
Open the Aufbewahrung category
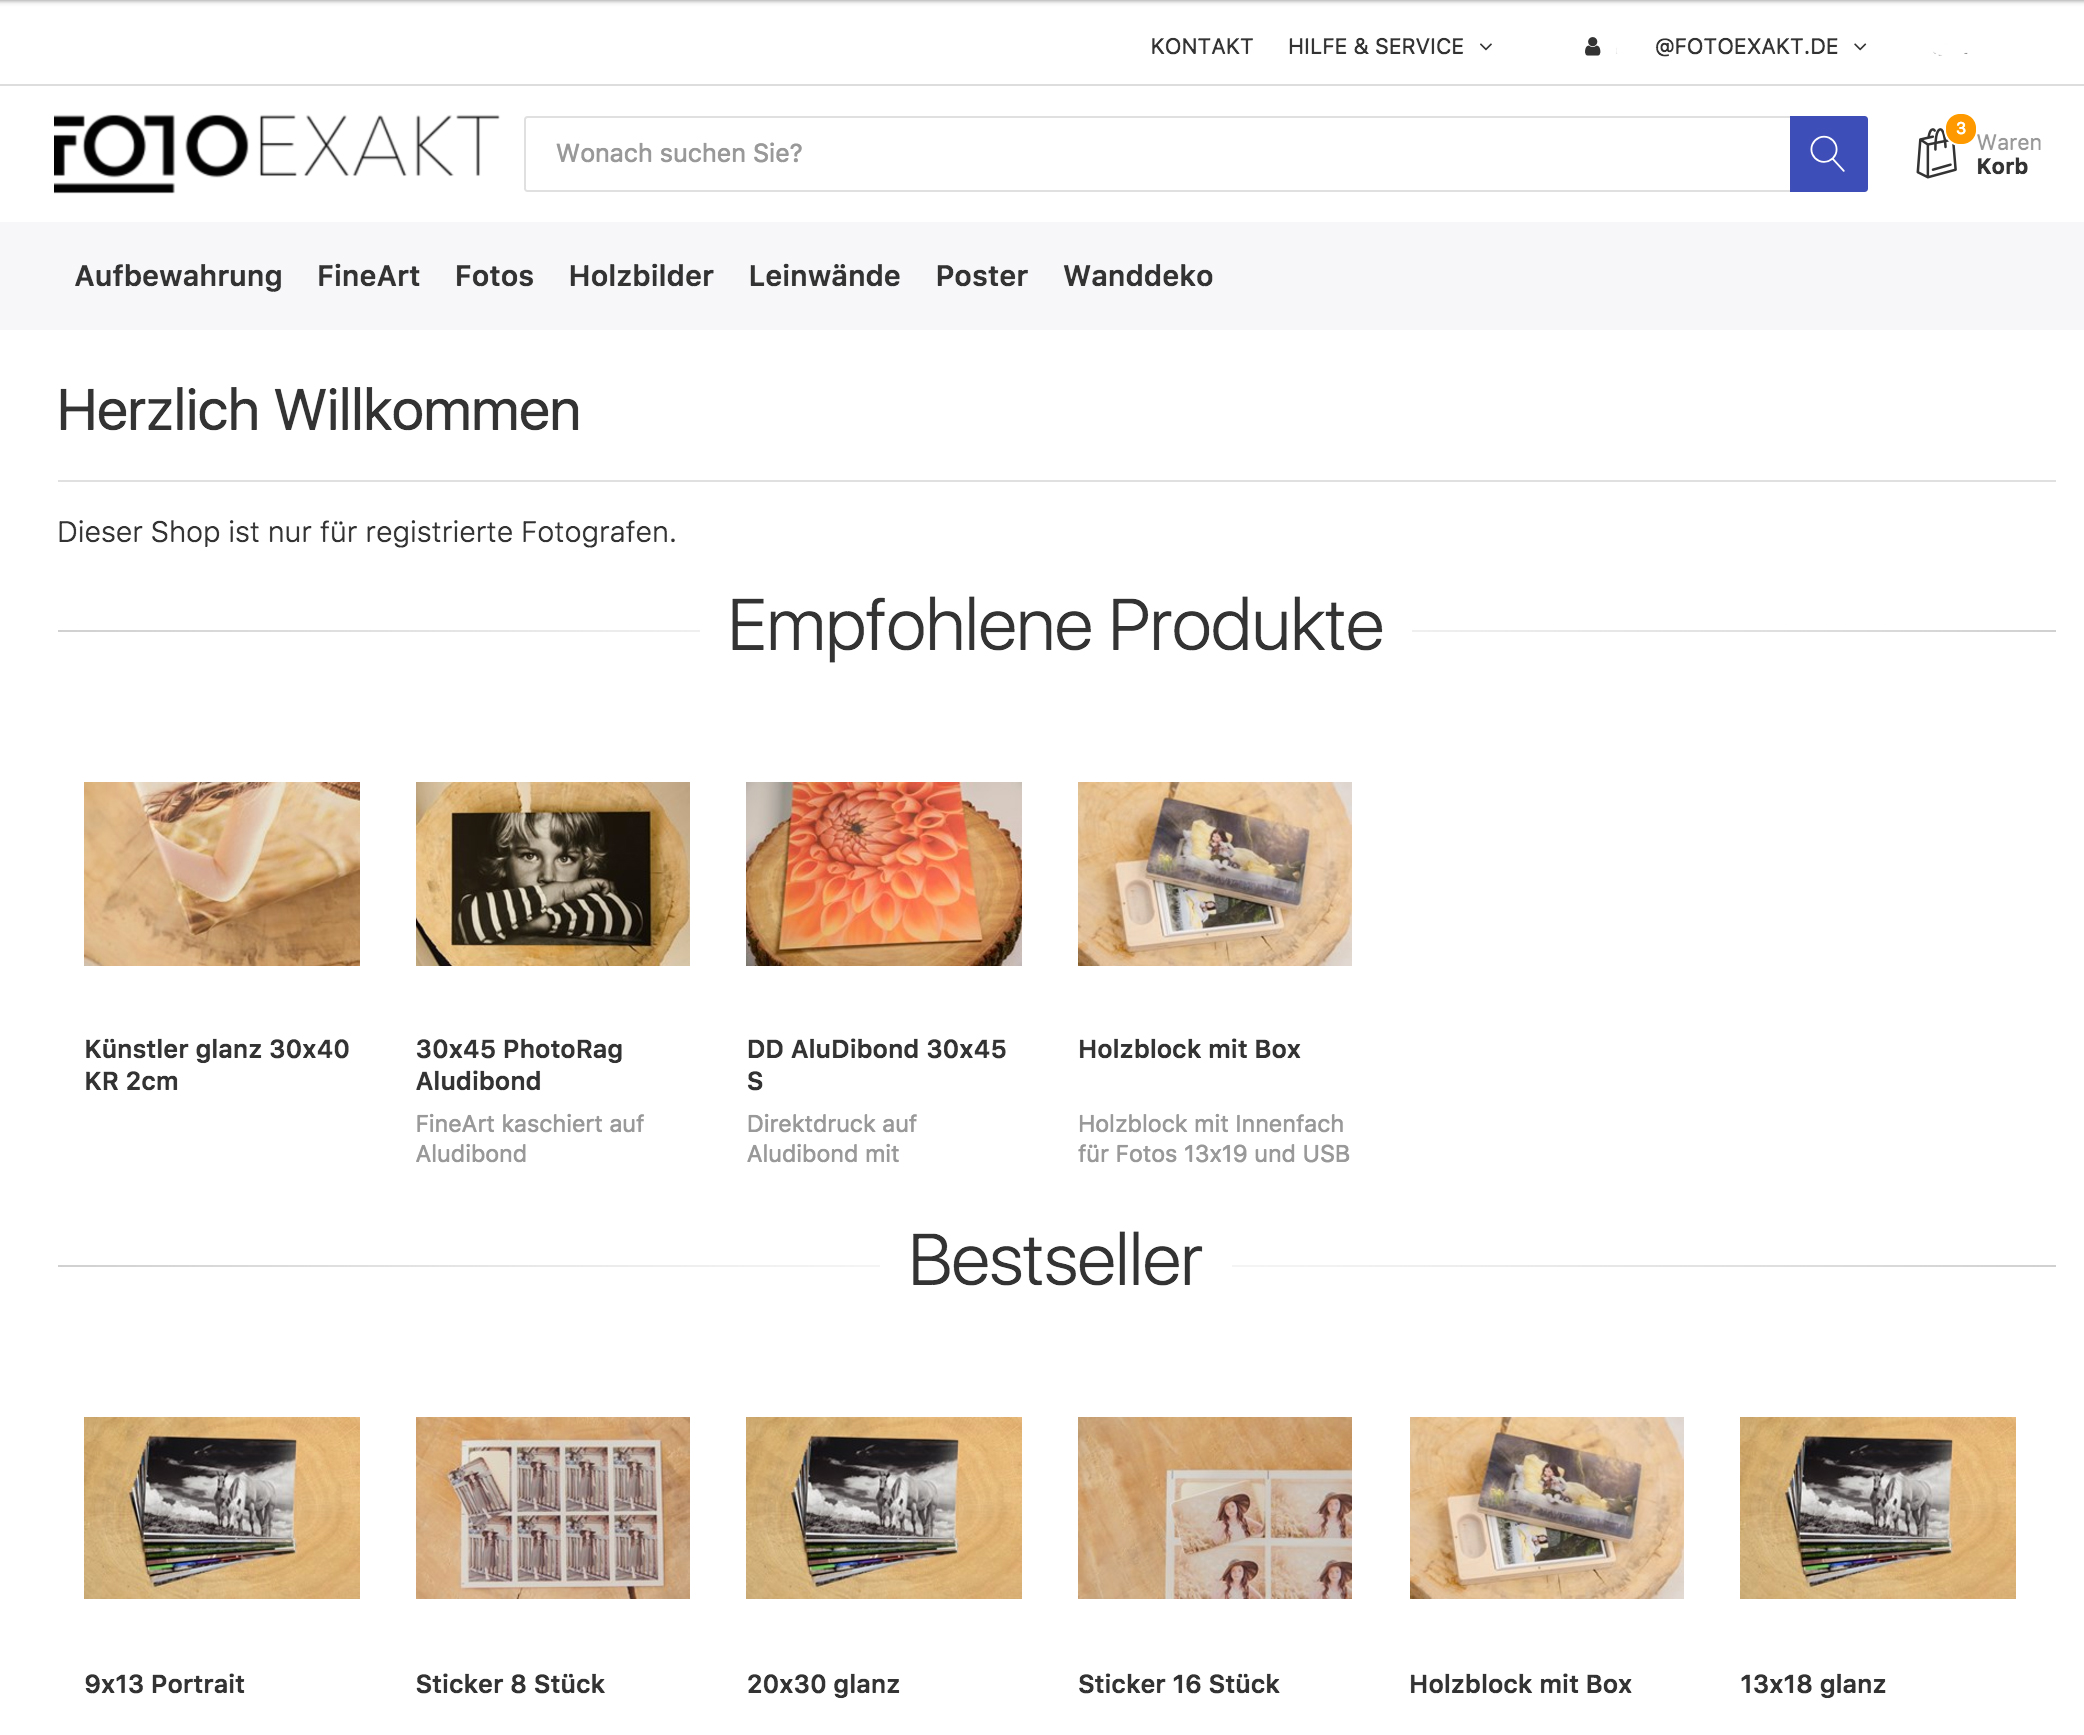[178, 276]
